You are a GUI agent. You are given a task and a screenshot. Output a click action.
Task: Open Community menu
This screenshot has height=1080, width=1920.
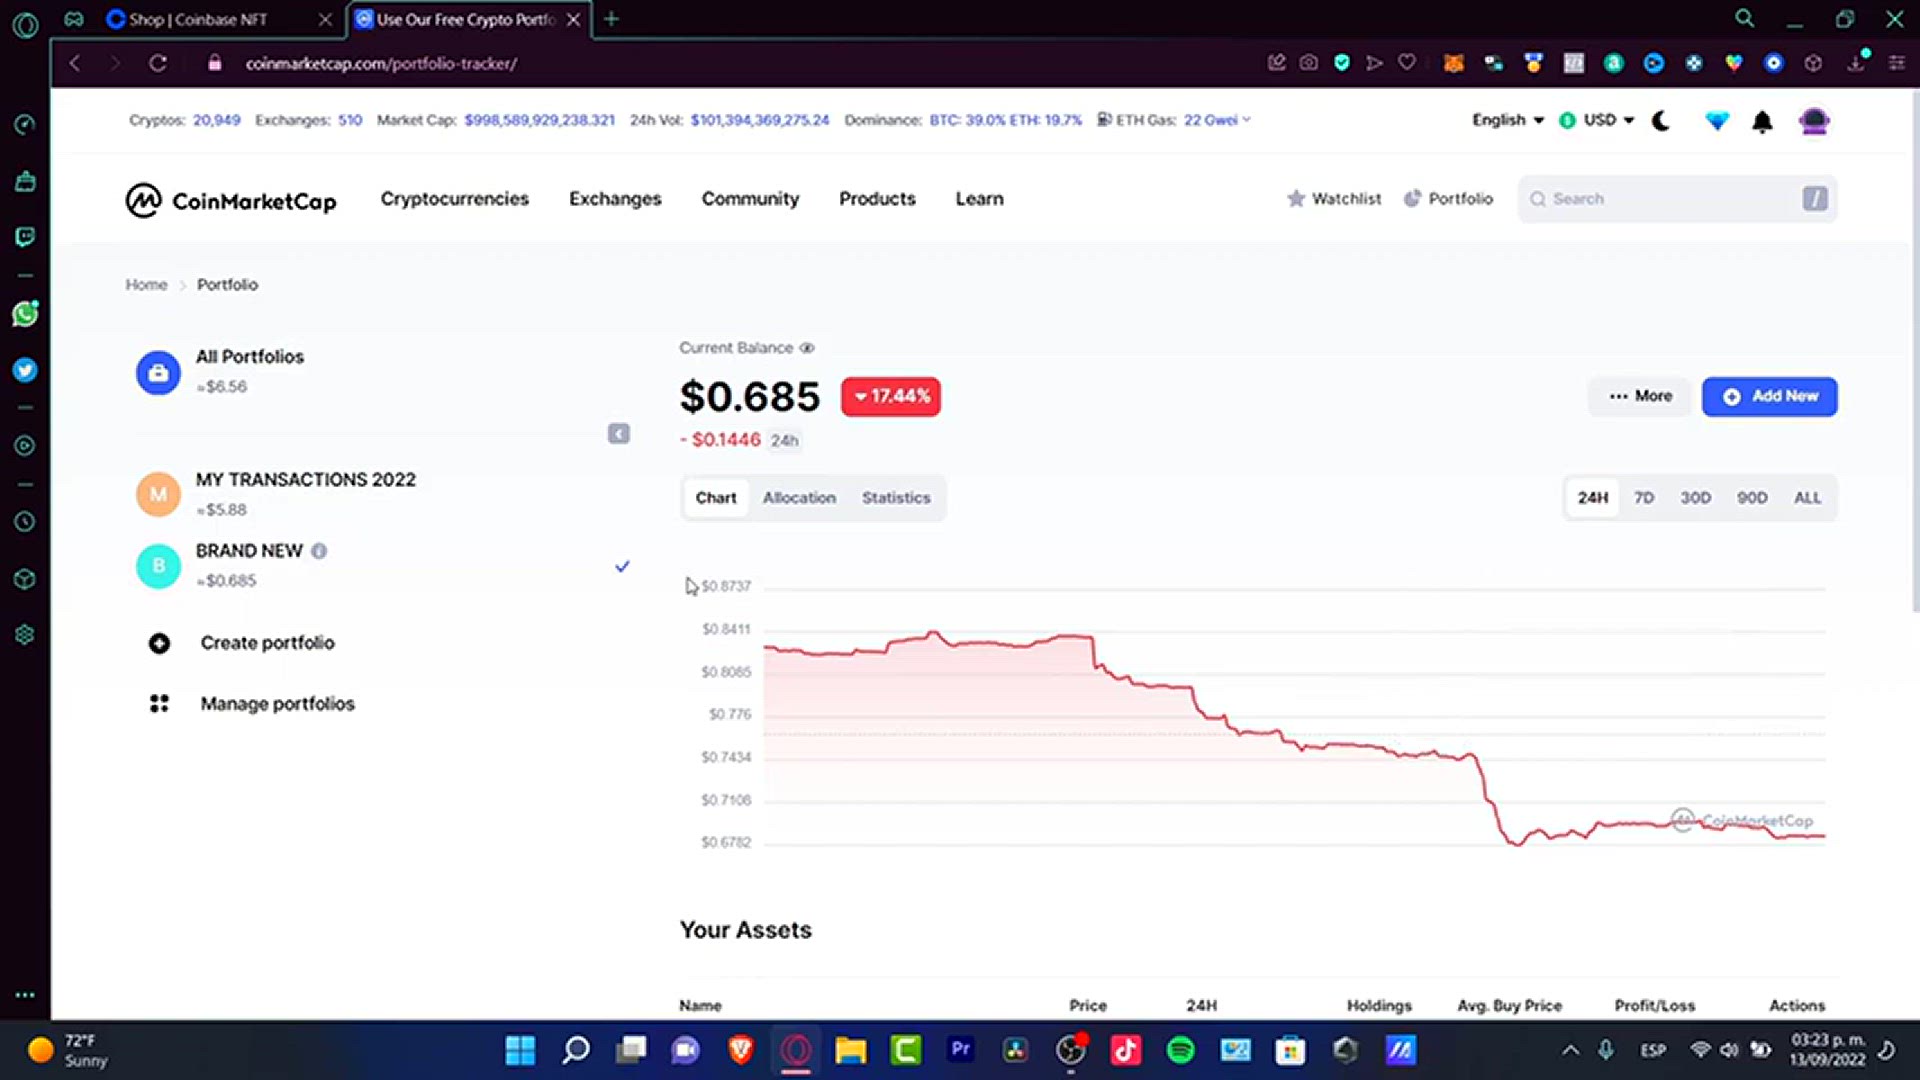click(x=750, y=199)
